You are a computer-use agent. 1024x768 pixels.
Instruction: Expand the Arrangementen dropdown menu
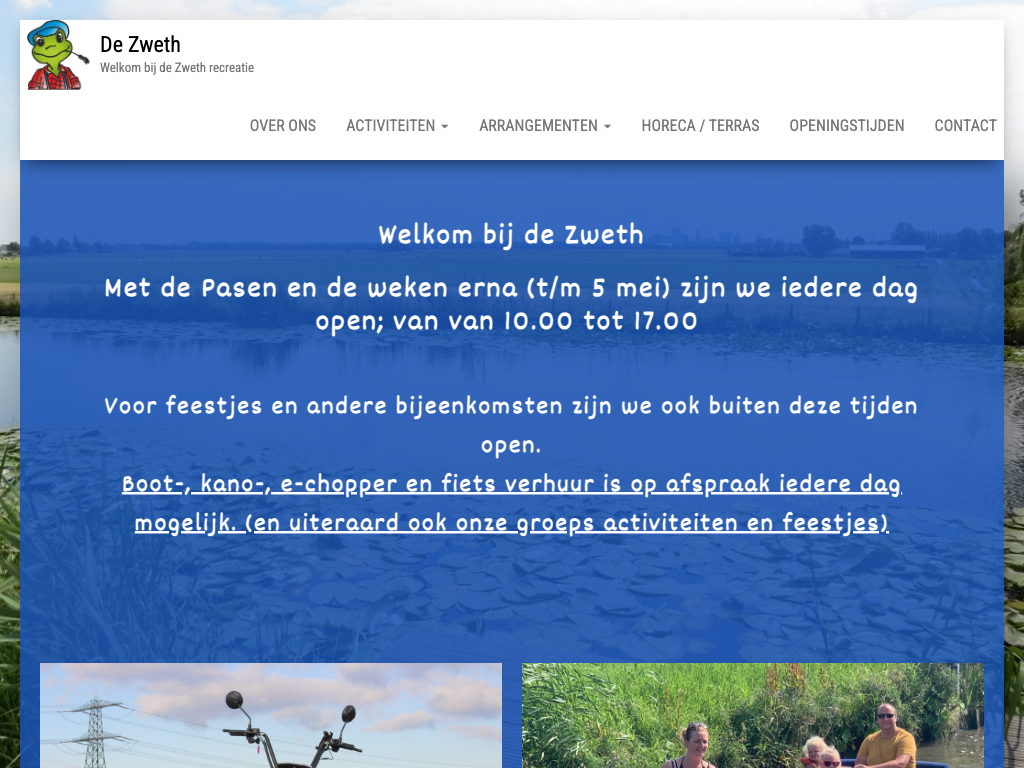545,125
